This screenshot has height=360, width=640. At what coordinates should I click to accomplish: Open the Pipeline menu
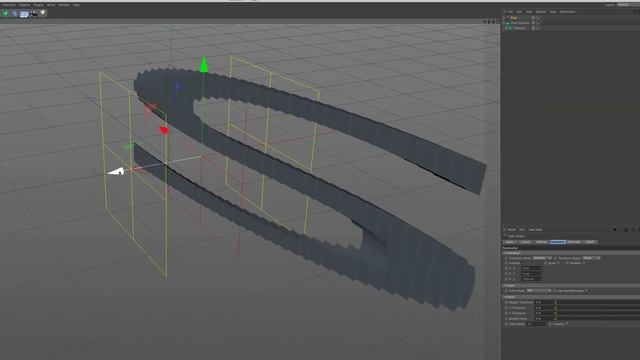tap(25, 5)
